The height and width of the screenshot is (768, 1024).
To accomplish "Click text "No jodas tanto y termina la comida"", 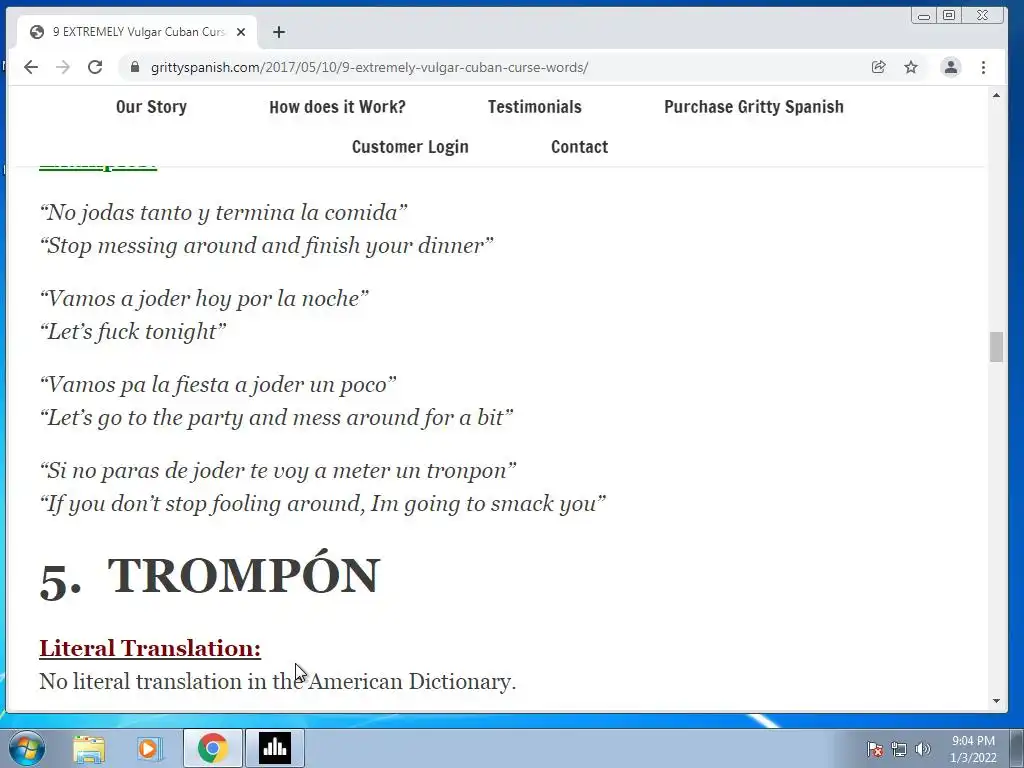I will tap(223, 213).
